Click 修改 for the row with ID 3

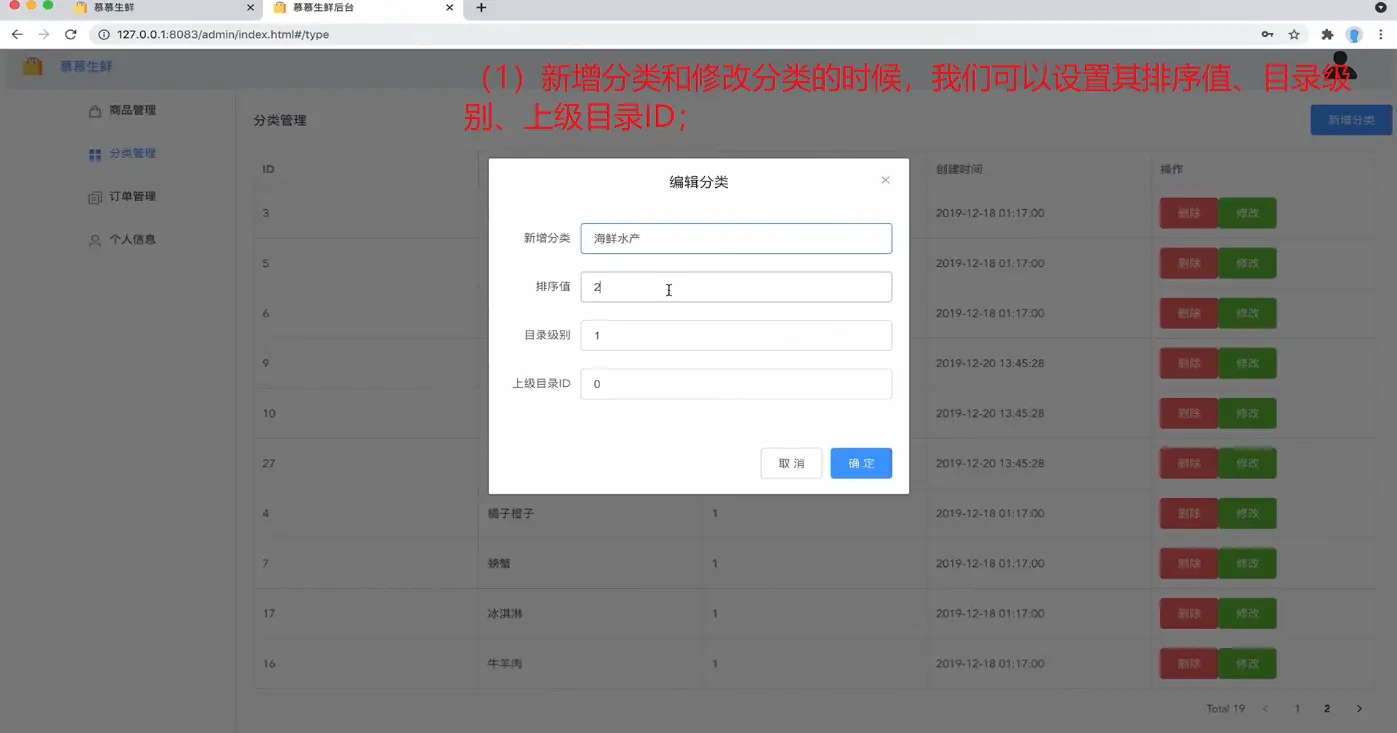(1247, 213)
